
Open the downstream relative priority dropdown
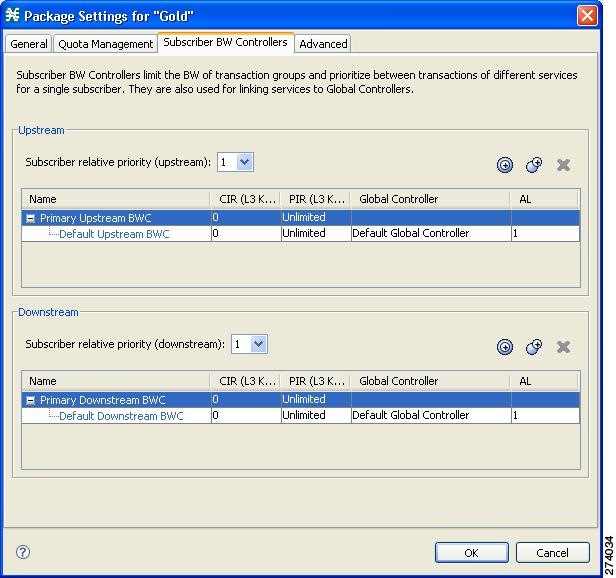point(258,344)
